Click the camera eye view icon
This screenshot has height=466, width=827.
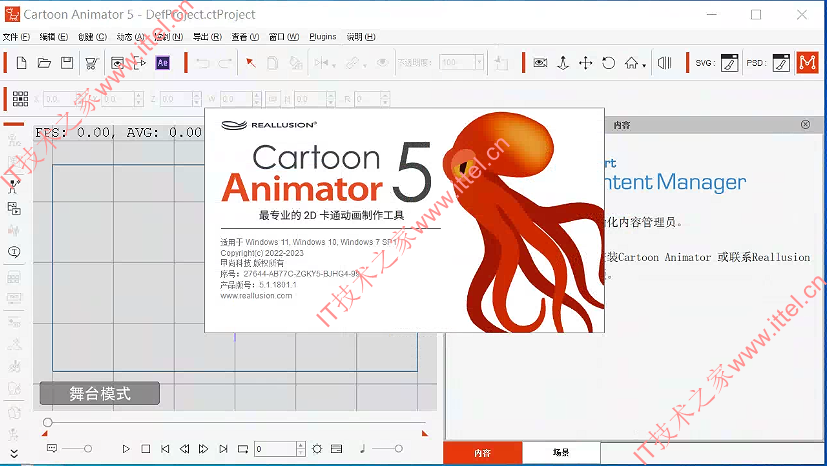(540, 63)
